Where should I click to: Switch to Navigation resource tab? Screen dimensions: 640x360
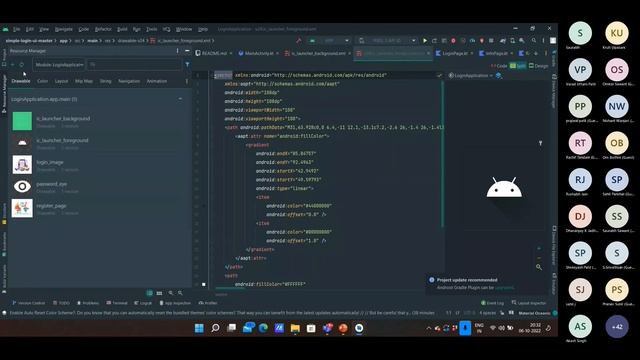(129, 81)
